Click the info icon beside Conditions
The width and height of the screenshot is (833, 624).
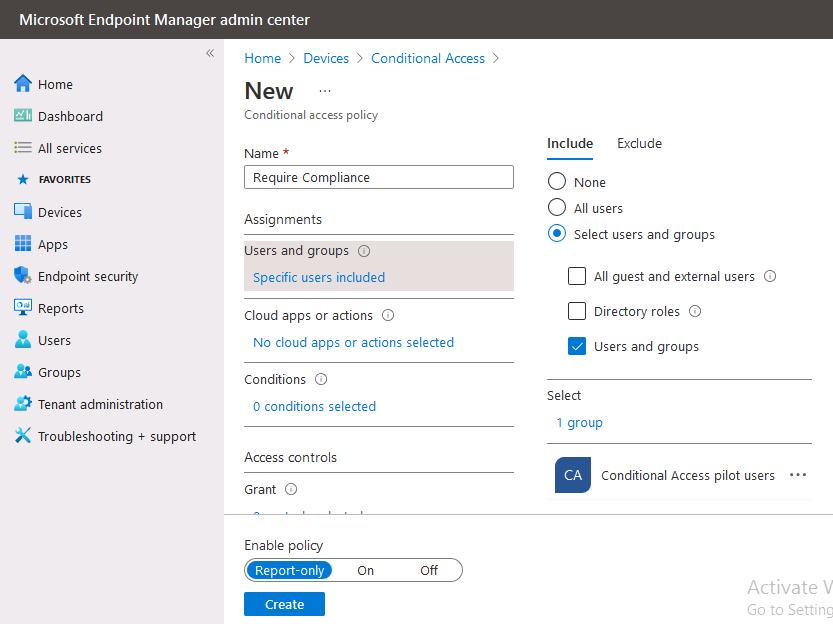(321, 379)
